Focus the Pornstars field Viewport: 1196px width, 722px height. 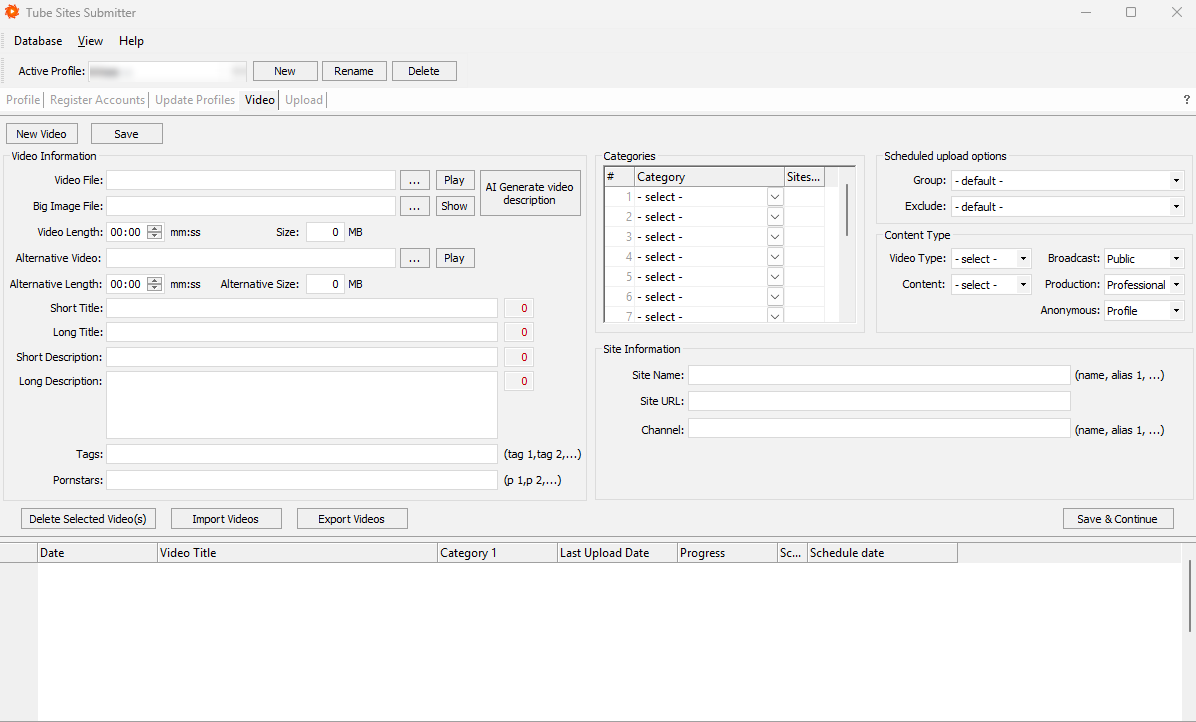click(x=302, y=480)
